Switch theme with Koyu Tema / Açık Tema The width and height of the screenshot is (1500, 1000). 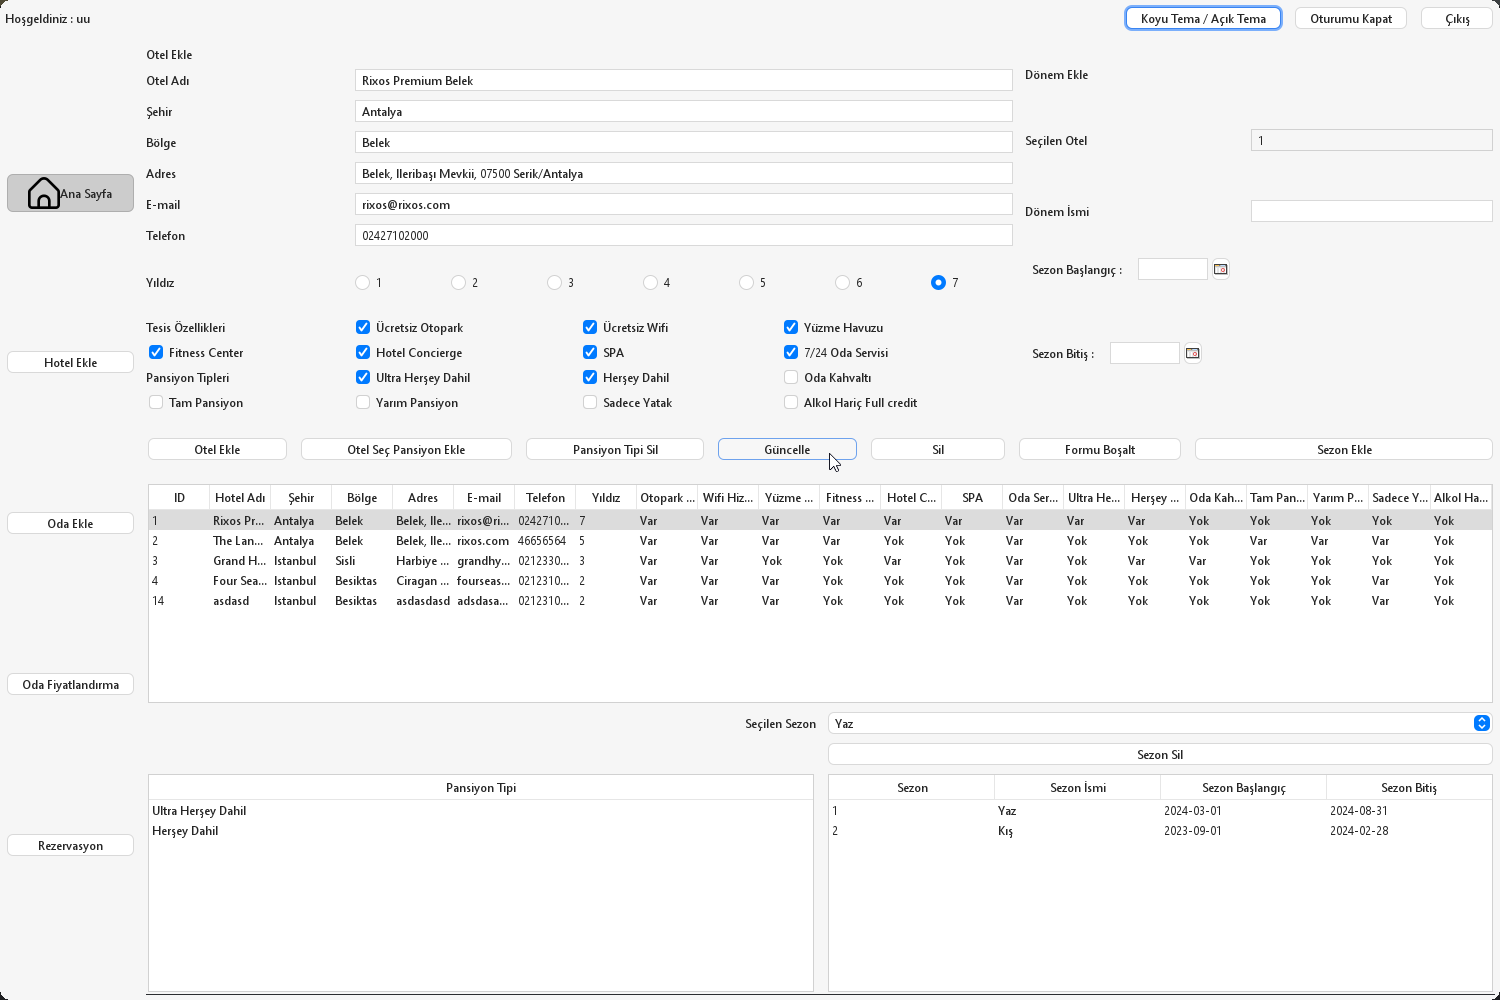click(x=1203, y=18)
